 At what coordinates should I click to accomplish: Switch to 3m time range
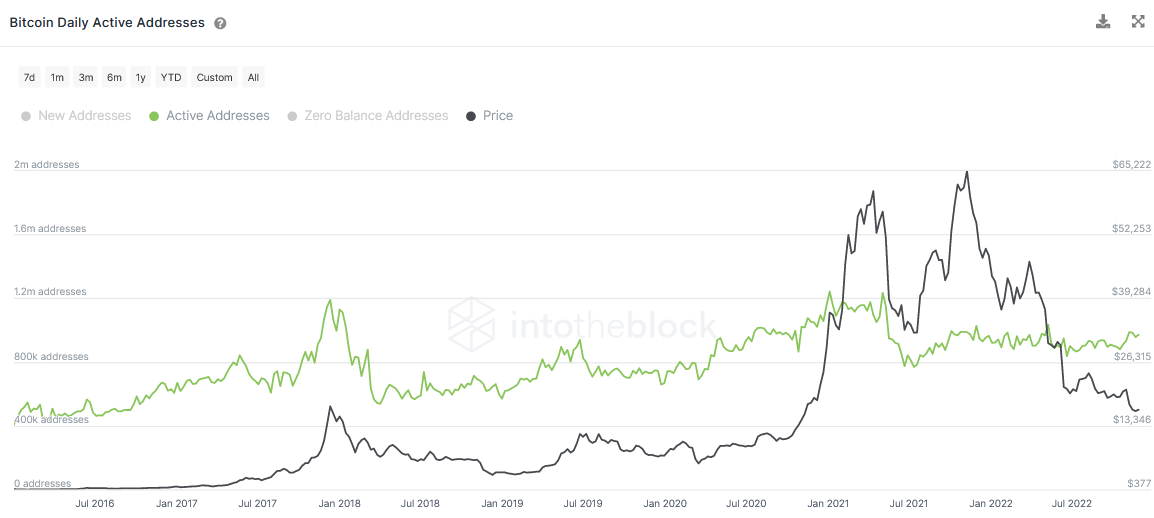(86, 77)
